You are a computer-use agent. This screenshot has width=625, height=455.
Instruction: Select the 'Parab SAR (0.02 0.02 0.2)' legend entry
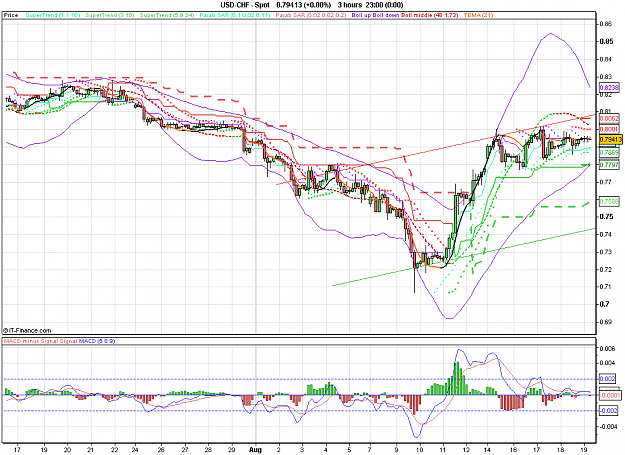tap(311, 15)
